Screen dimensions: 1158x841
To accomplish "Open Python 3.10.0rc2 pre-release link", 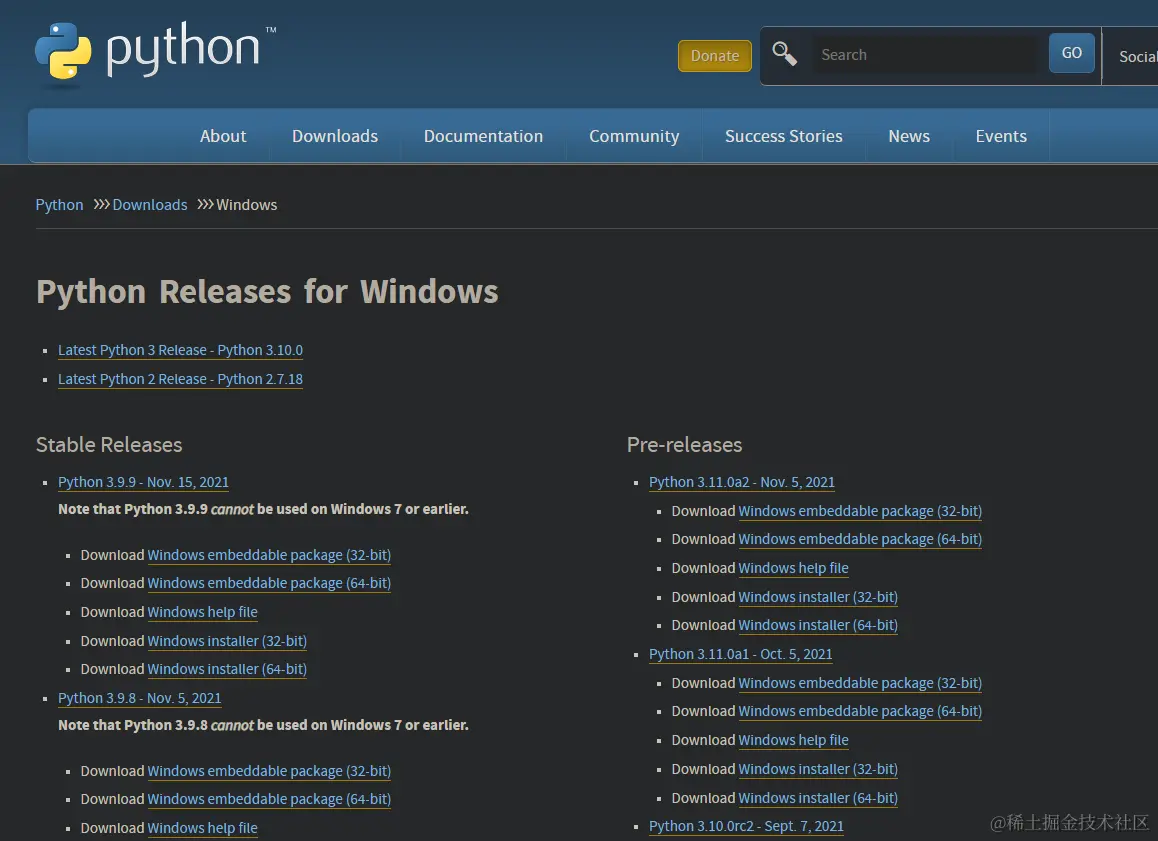I will pyautogui.click(x=746, y=826).
